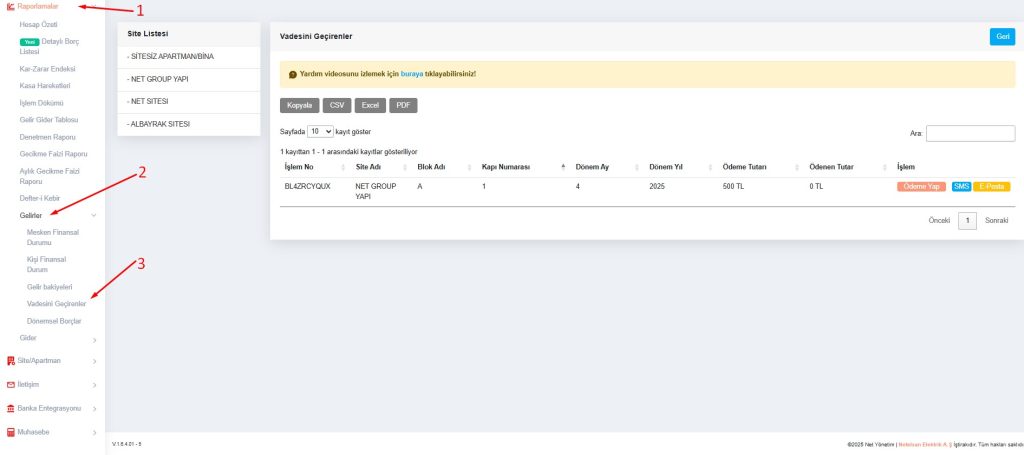Click the Ara search input field
This screenshot has height=455, width=1024.
(970, 133)
